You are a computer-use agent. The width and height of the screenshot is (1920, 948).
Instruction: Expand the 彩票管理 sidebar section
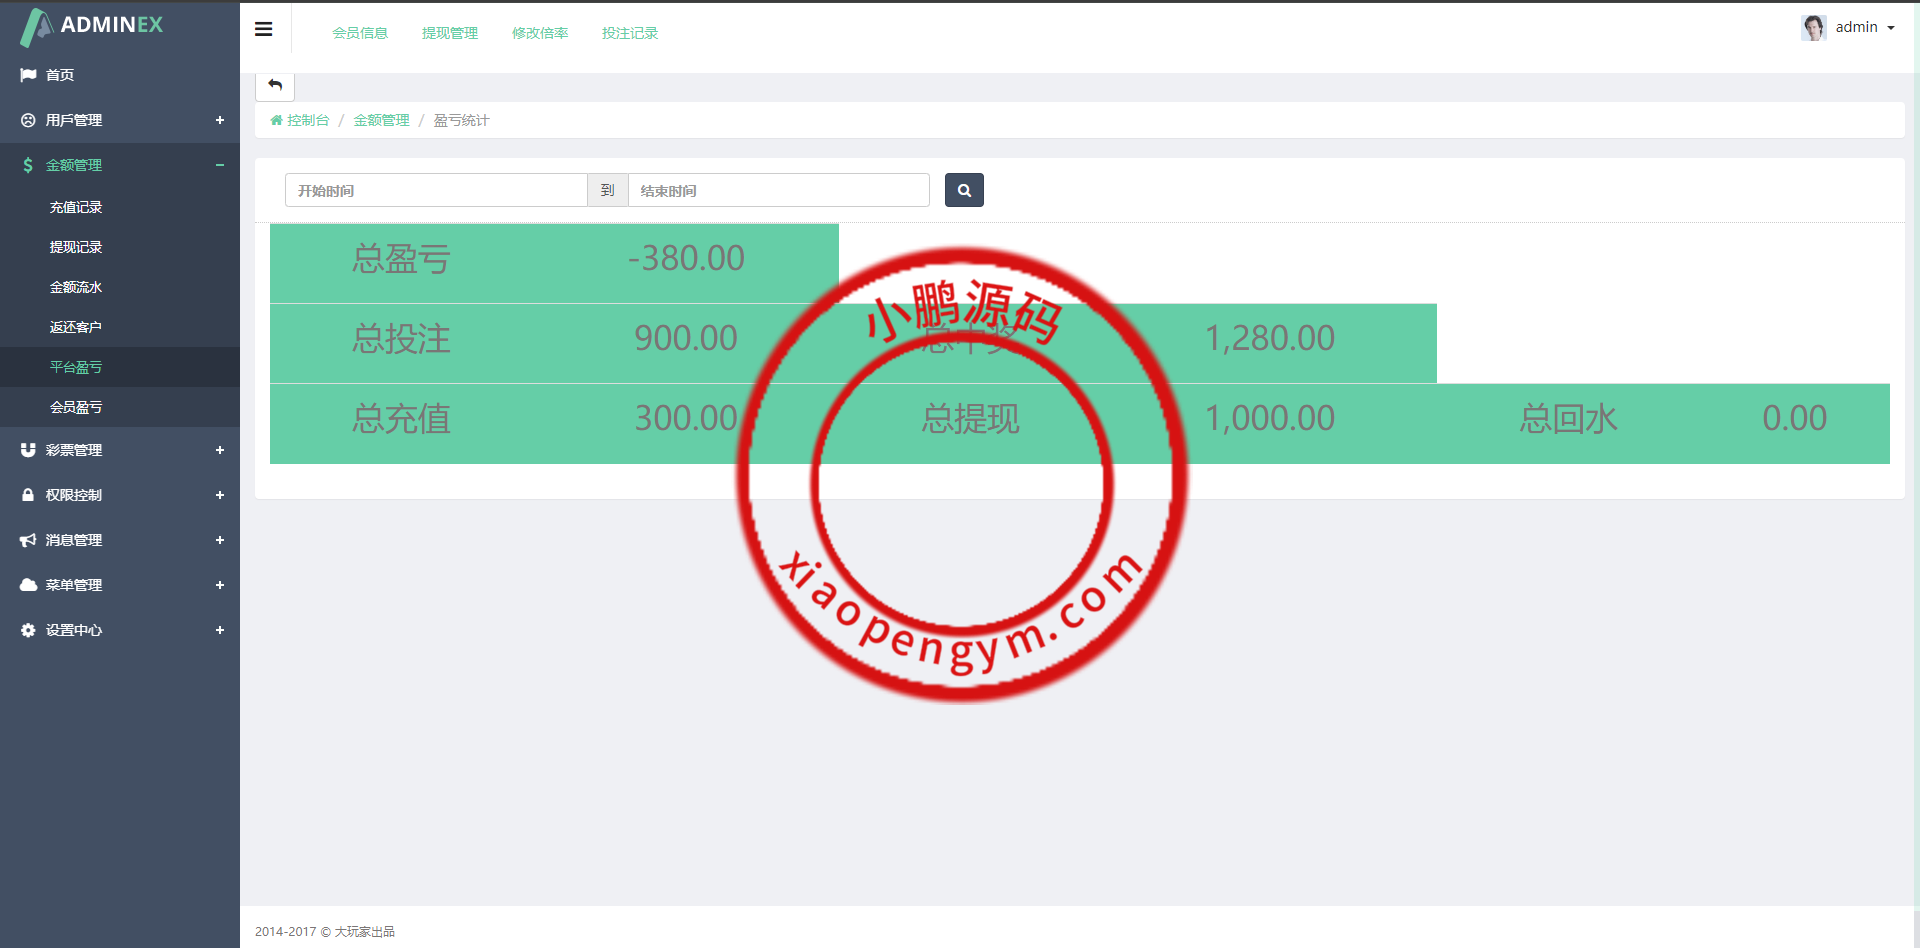click(x=219, y=450)
